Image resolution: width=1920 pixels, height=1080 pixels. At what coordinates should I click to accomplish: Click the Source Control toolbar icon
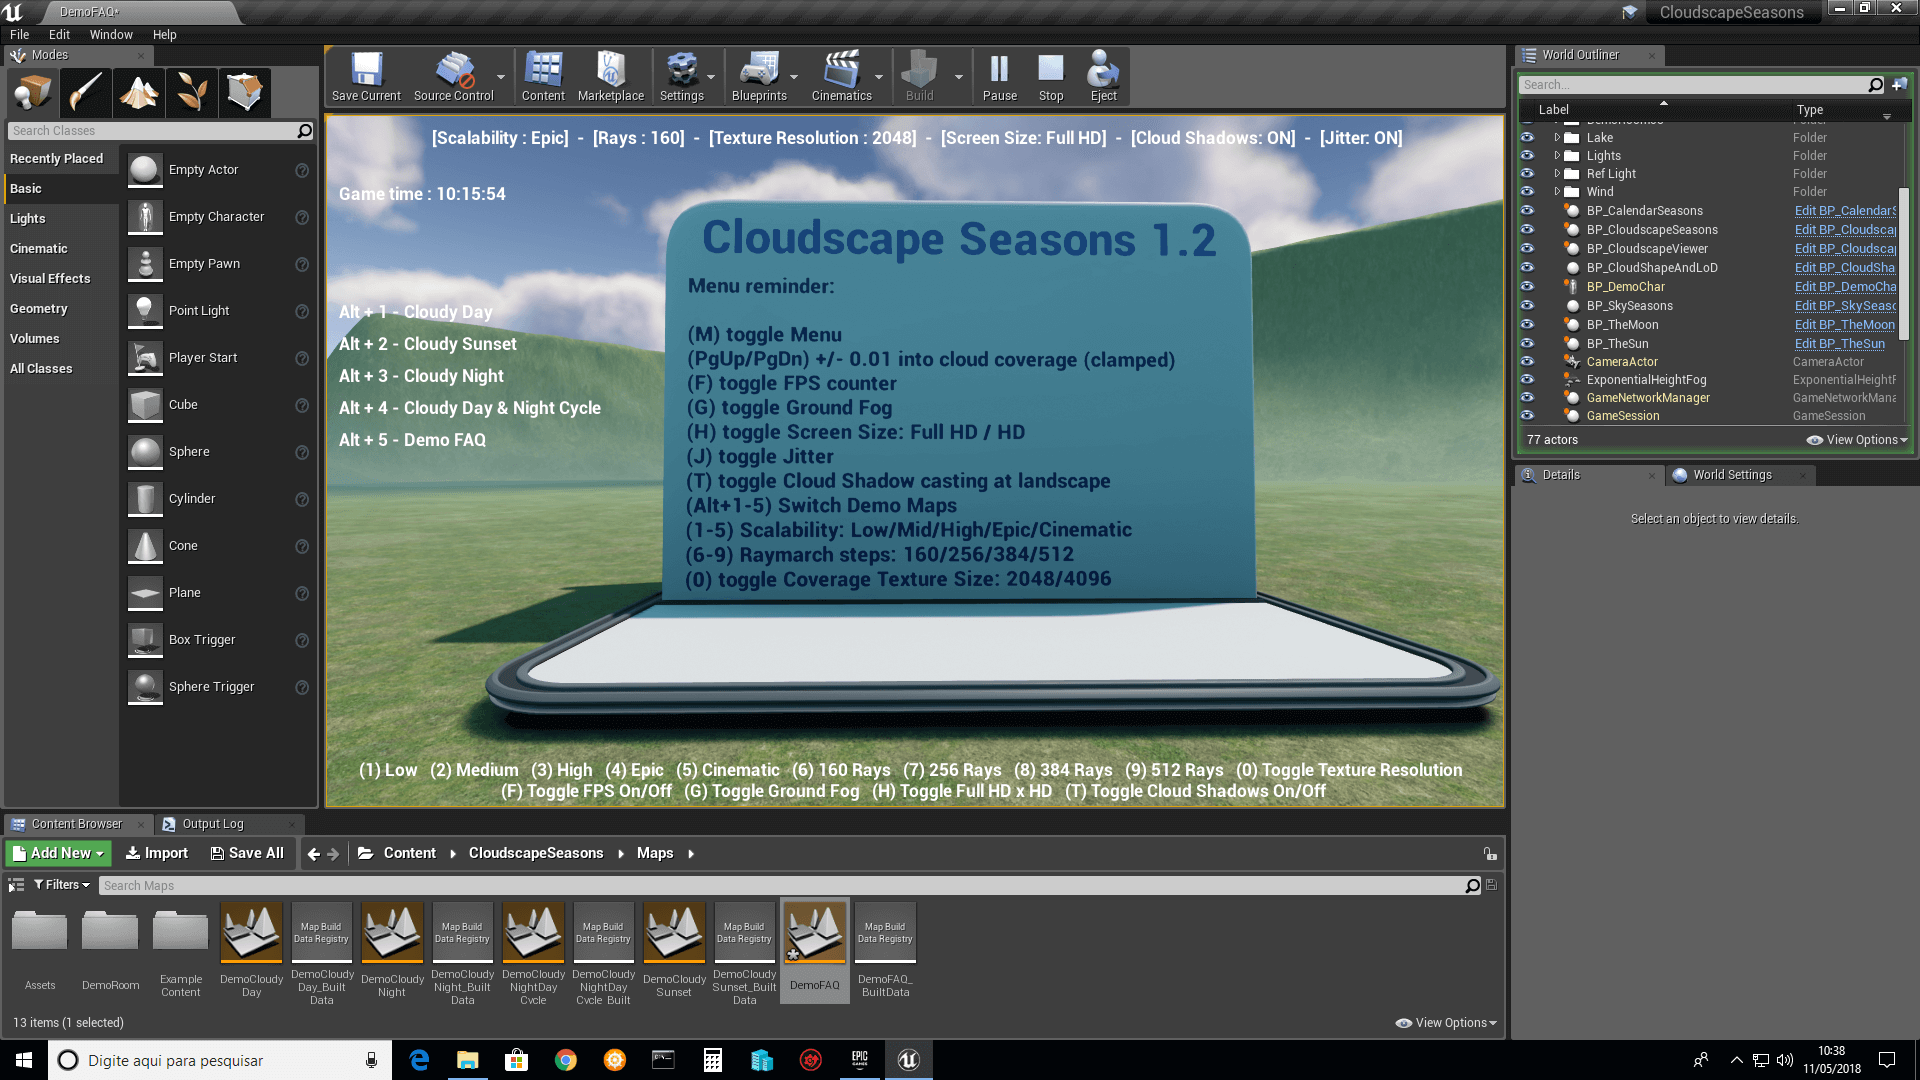pos(452,76)
